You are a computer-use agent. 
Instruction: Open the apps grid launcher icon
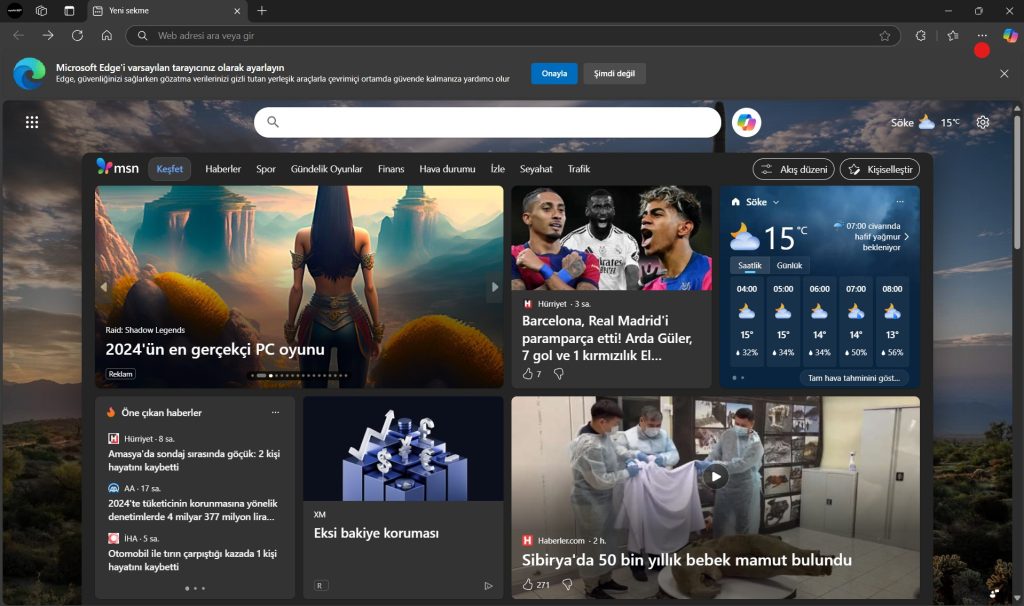tap(31, 122)
